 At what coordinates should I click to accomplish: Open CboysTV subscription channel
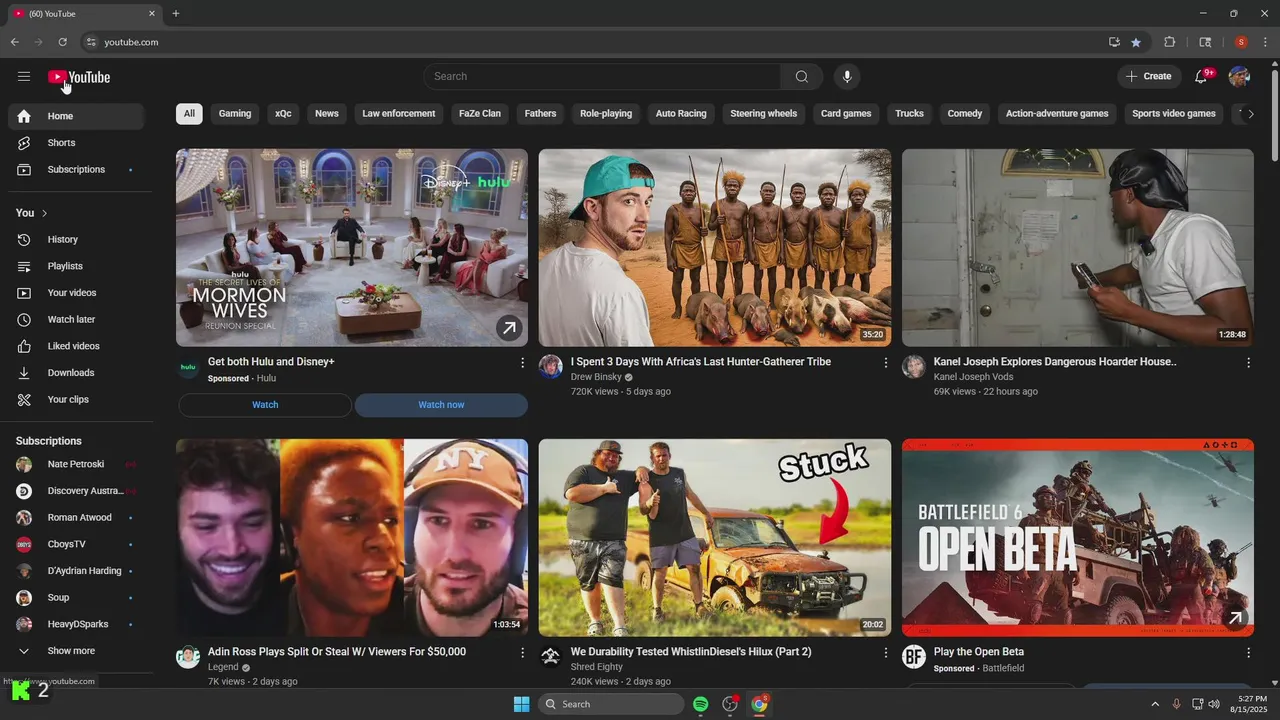point(76,545)
